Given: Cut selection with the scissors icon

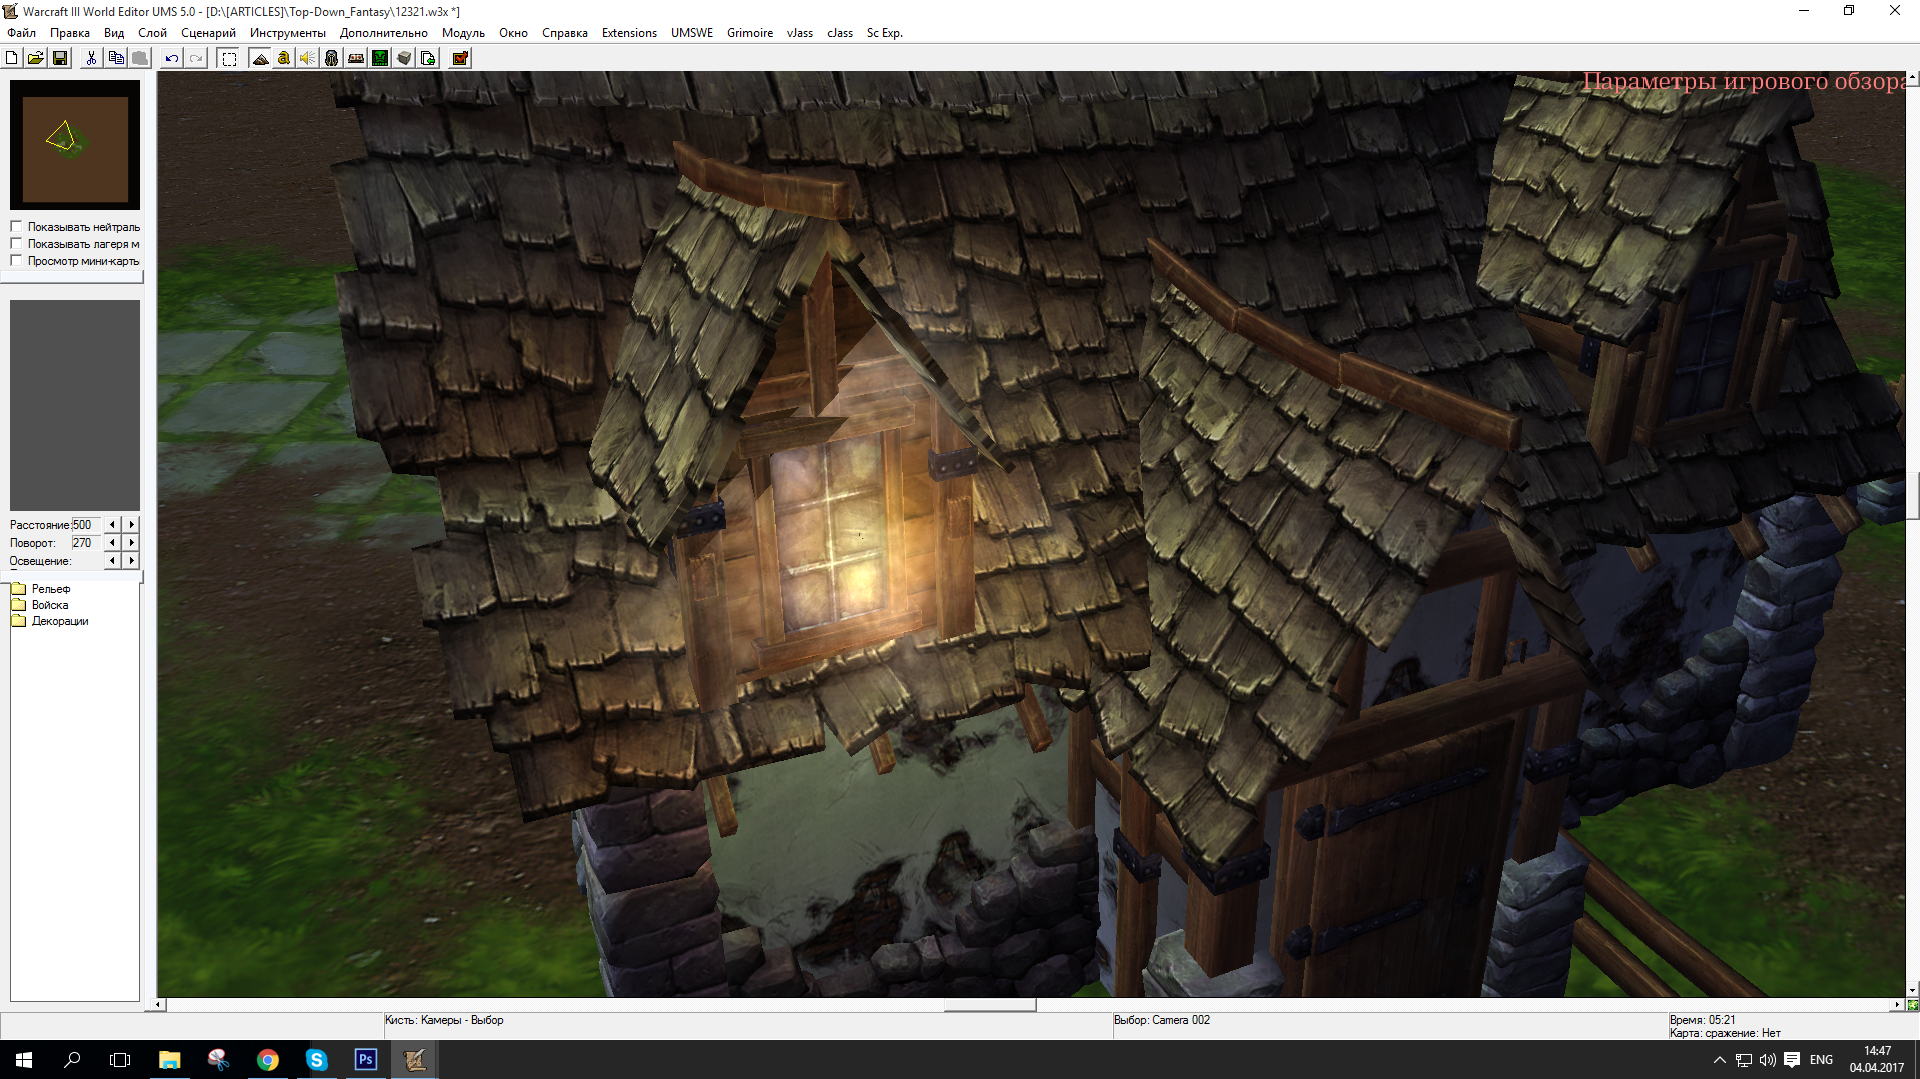Looking at the screenshot, I should coord(91,58).
